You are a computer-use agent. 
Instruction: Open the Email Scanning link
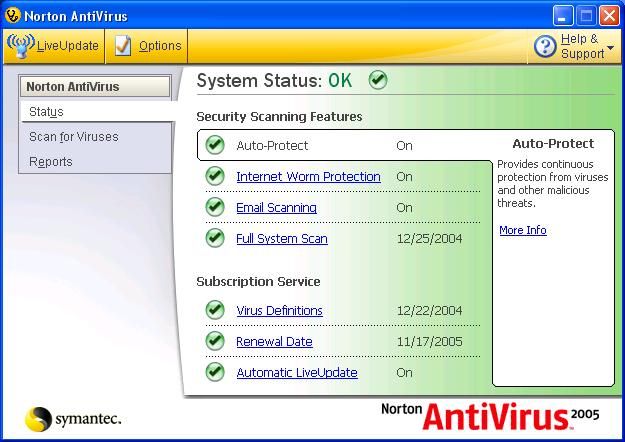[x=277, y=208]
